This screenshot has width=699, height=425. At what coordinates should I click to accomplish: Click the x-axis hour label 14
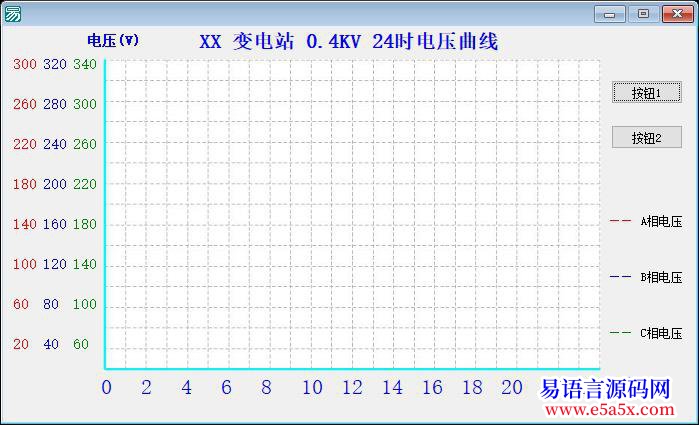[392, 388]
